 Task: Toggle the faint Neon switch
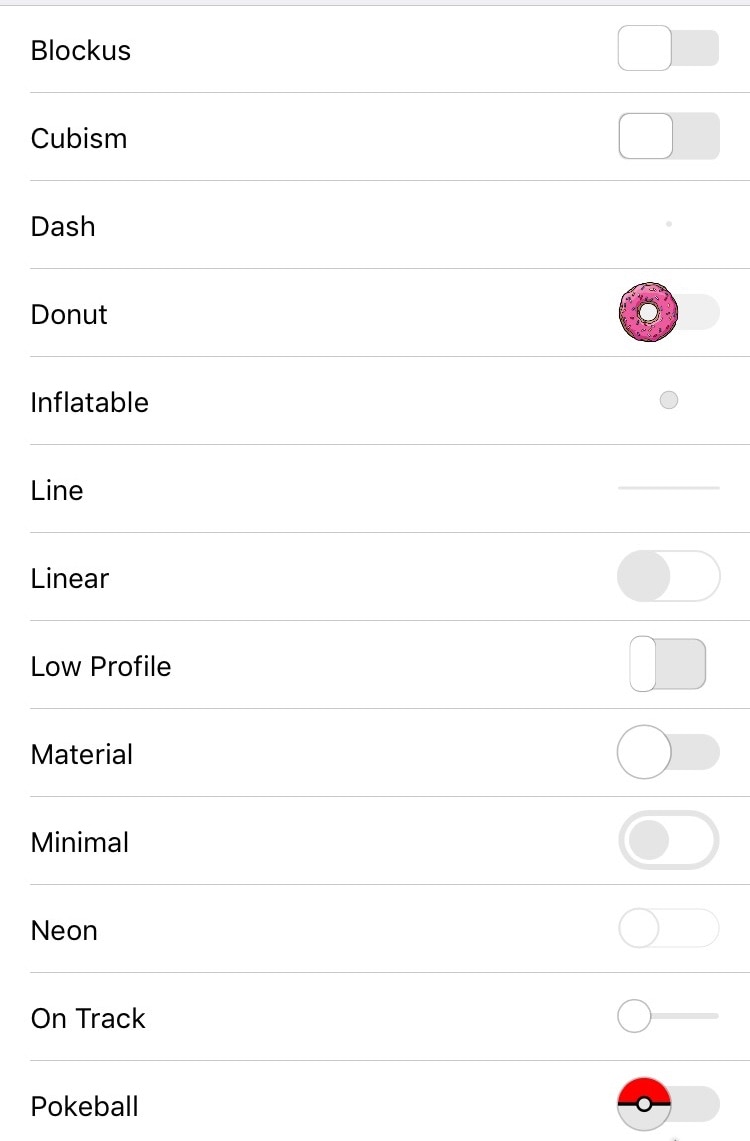(669, 928)
